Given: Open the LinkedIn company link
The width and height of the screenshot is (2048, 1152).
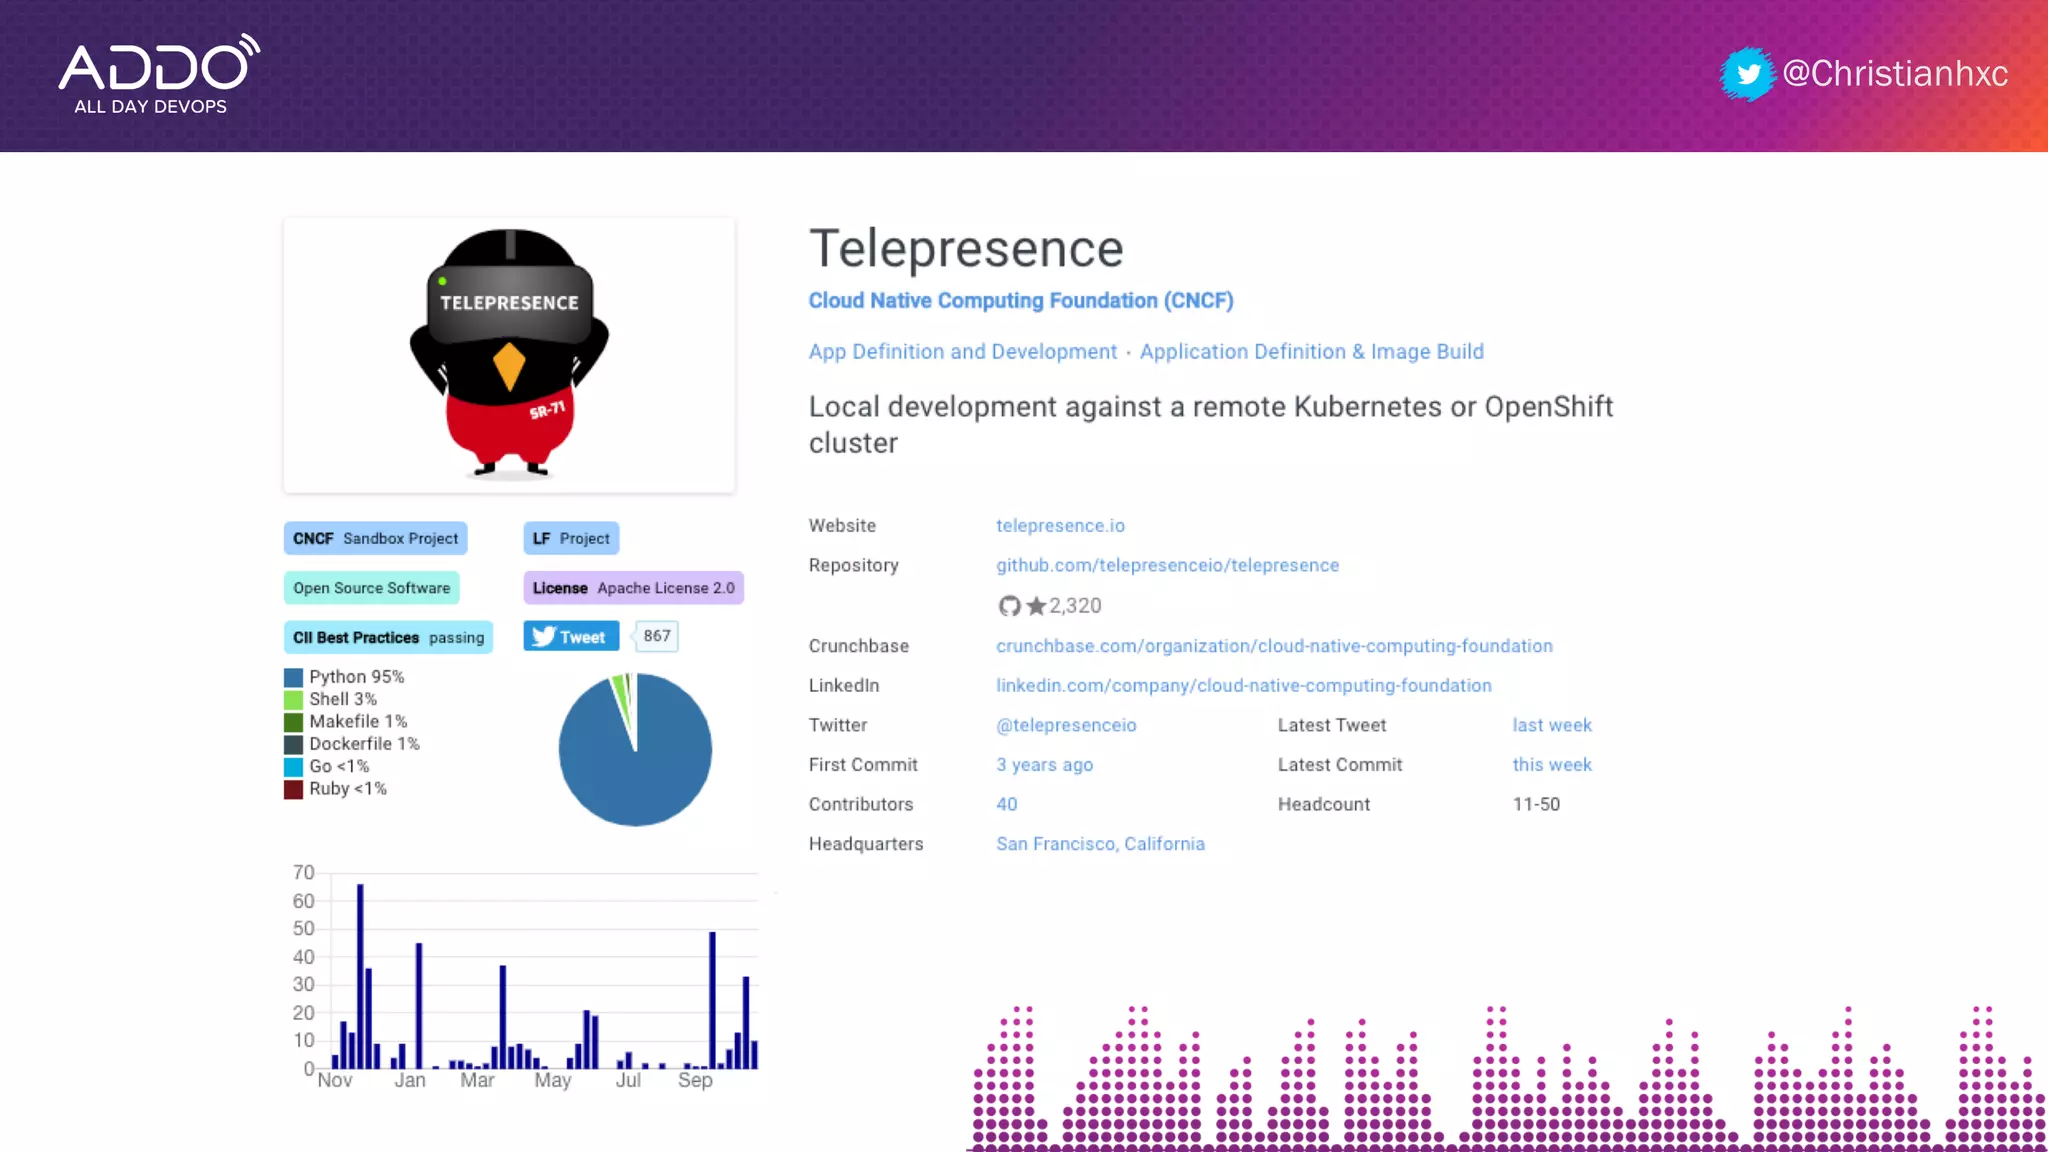Looking at the screenshot, I should tap(1243, 686).
